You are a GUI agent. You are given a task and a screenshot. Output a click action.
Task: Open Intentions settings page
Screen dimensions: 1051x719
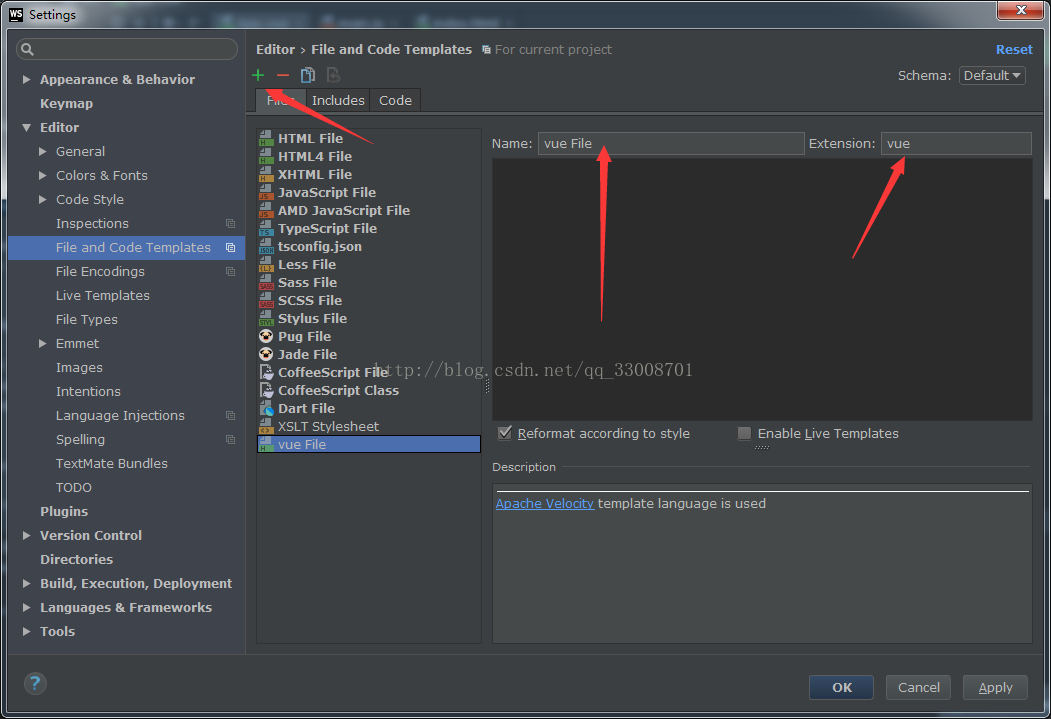pos(88,391)
